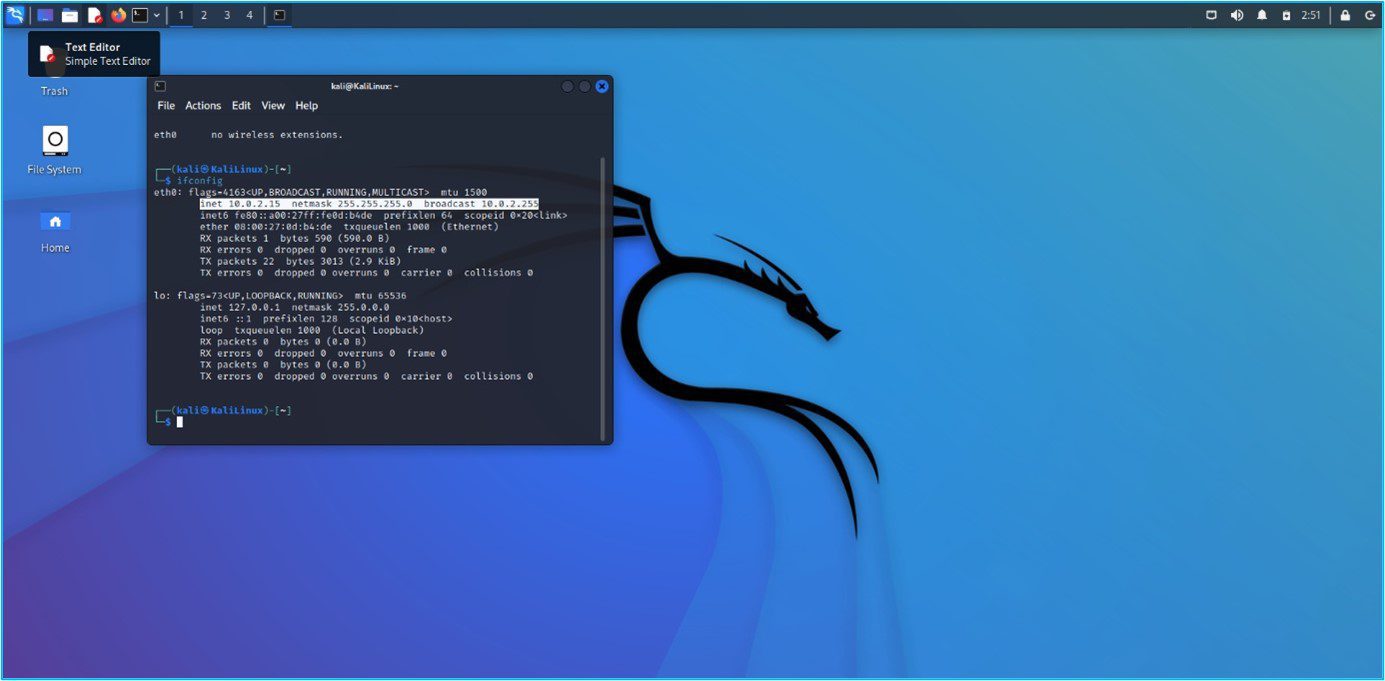
Task: Open the Edit menu in terminal
Action: tap(241, 105)
